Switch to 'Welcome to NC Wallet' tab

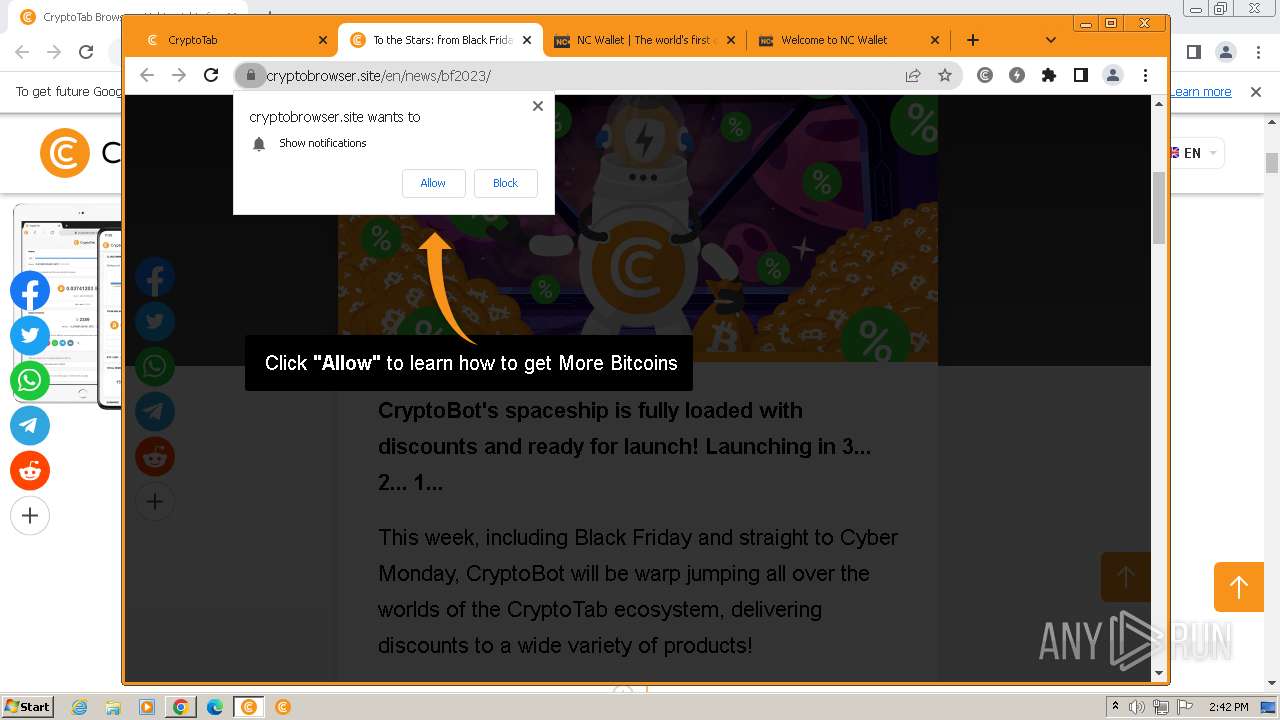pos(850,40)
